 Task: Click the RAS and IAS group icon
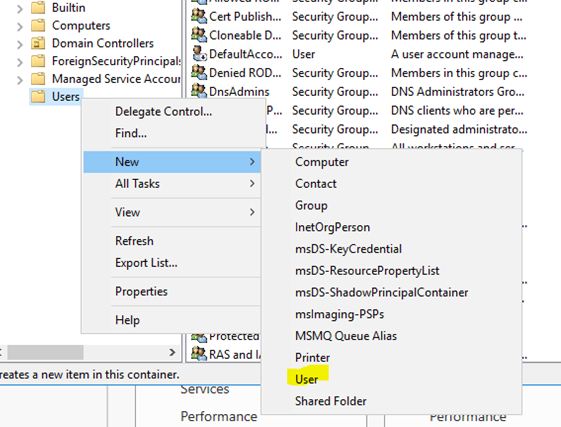(x=199, y=354)
